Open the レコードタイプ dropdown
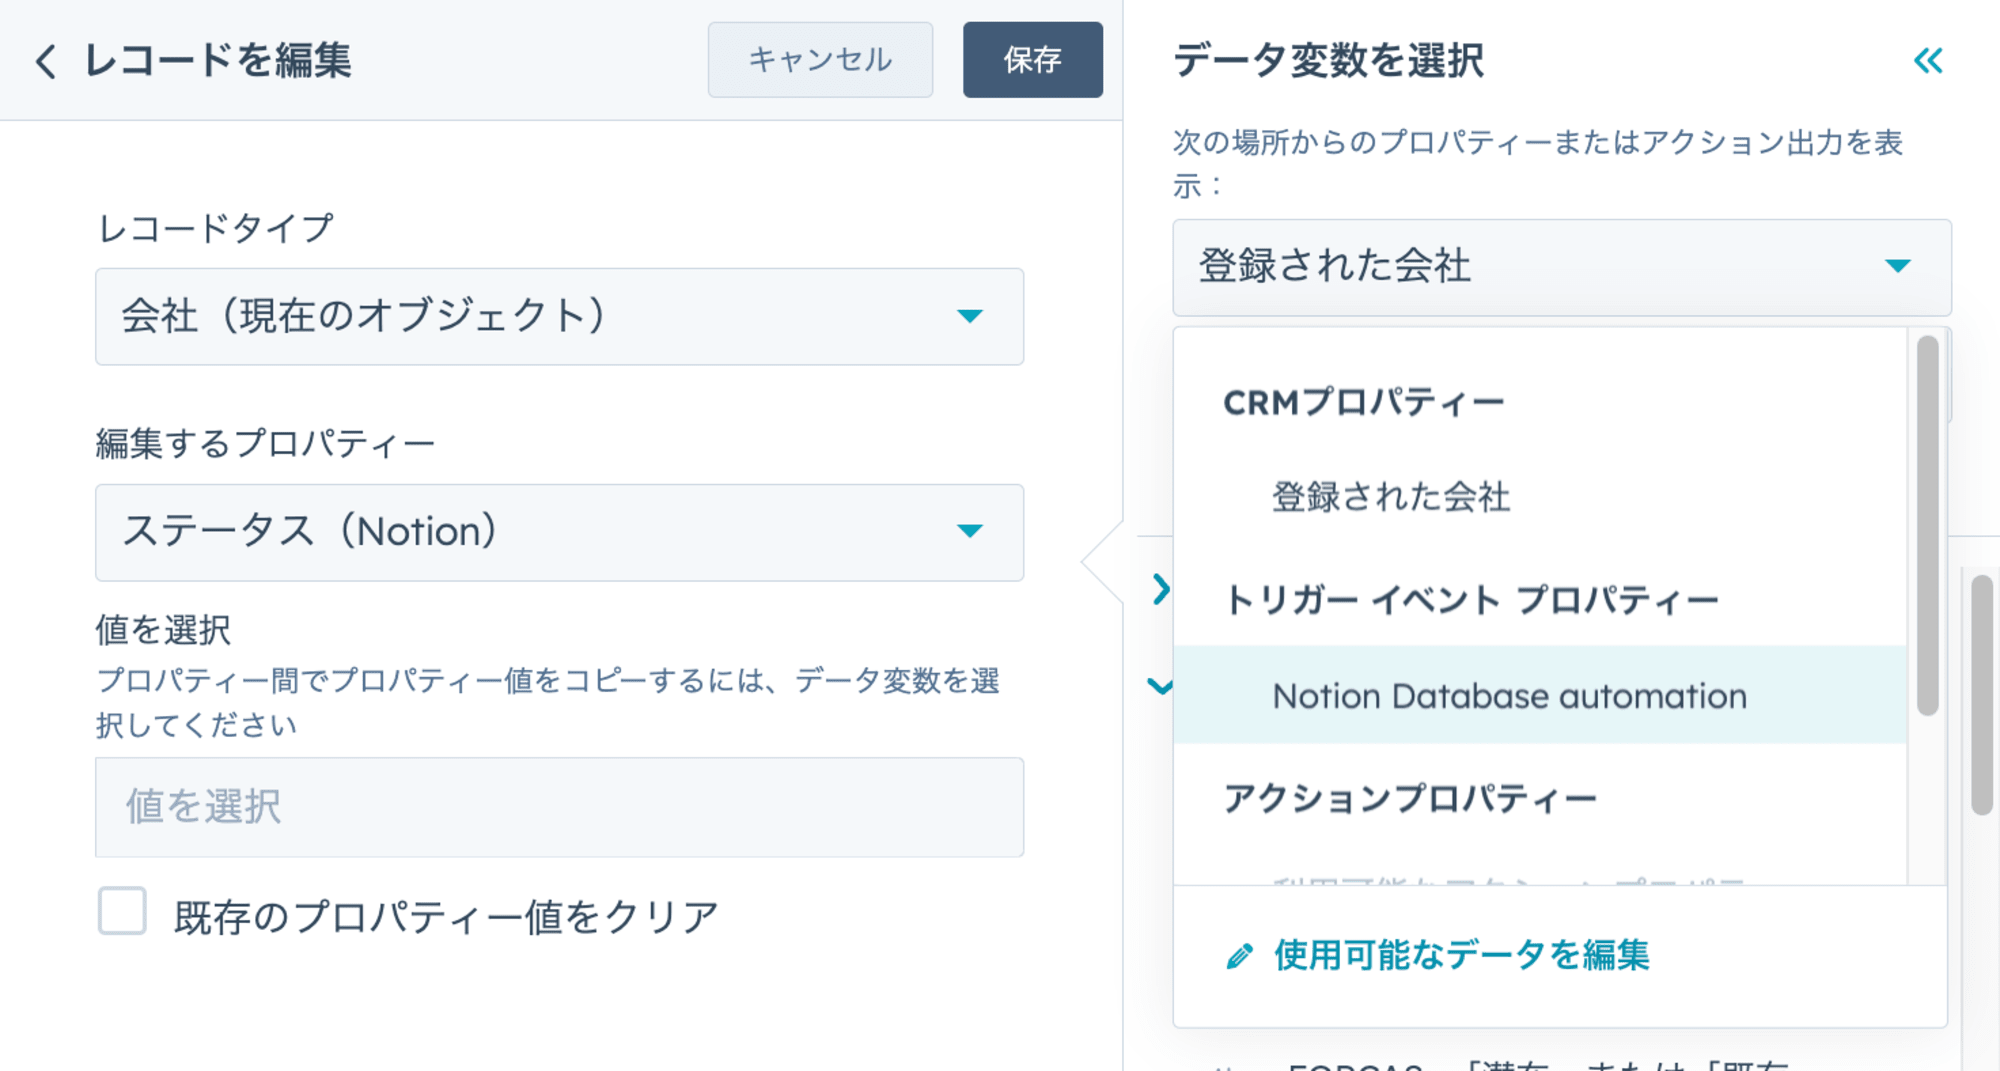 click(559, 316)
